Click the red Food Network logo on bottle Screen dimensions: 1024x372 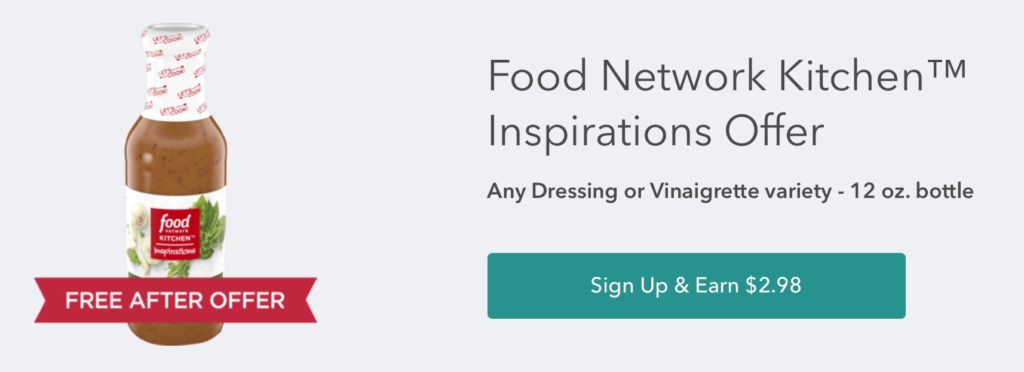[175, 234]
